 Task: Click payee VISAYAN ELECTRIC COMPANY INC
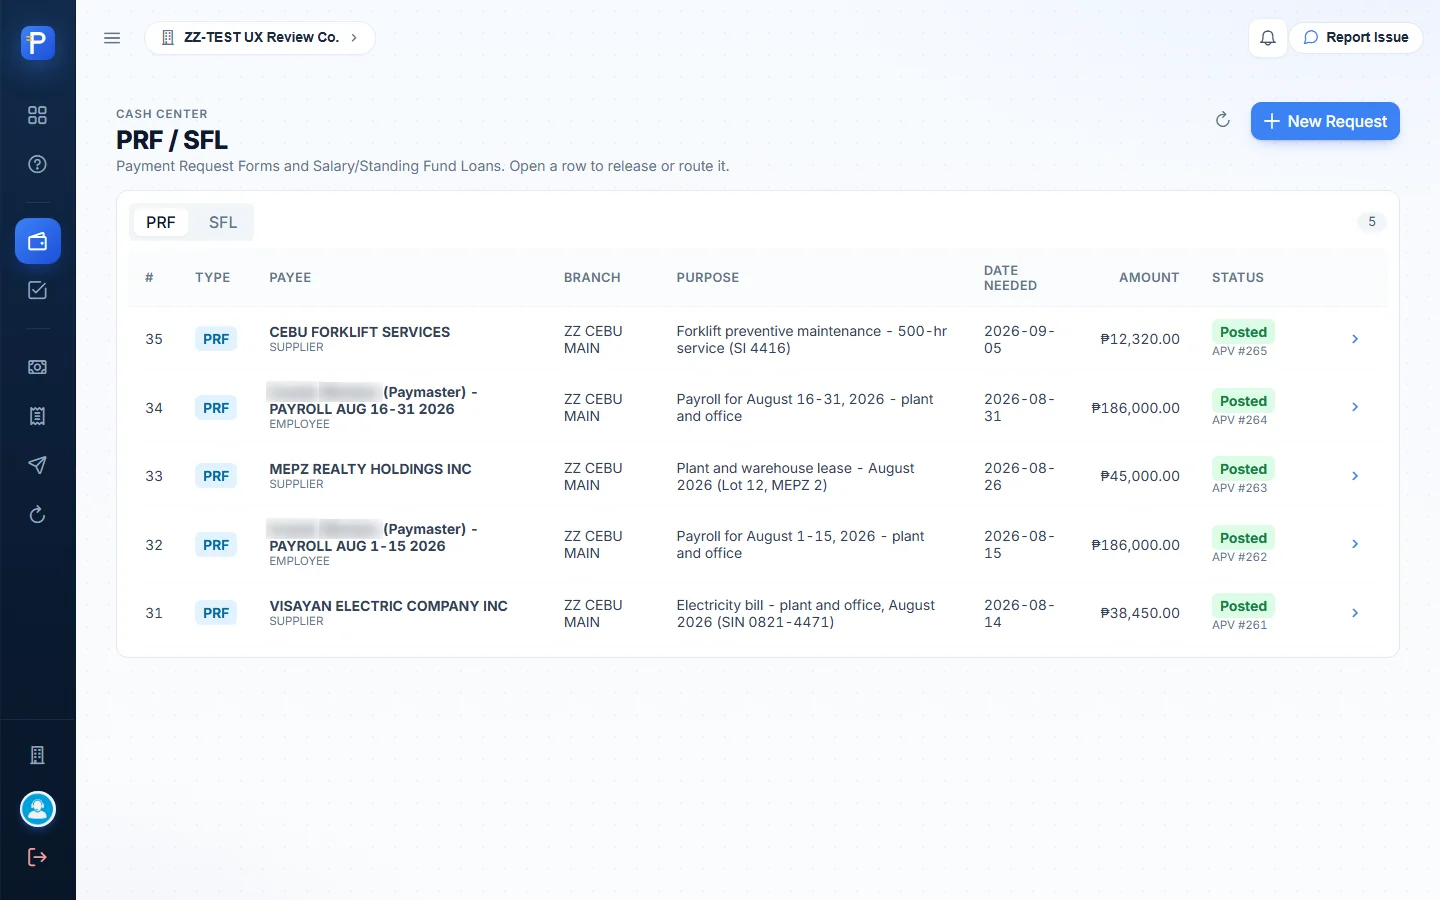(388, 606)
